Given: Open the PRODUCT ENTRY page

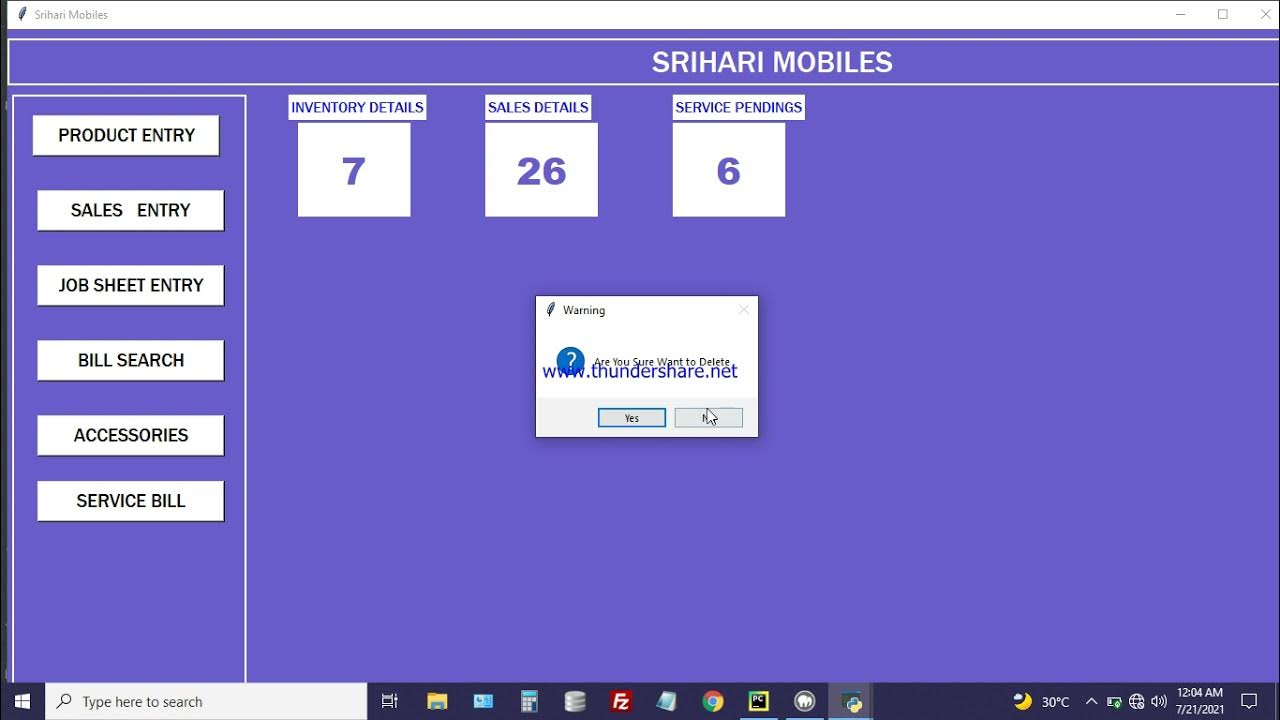Looking at the screenshot, I should pyautogui.click(x=126, y=135).
